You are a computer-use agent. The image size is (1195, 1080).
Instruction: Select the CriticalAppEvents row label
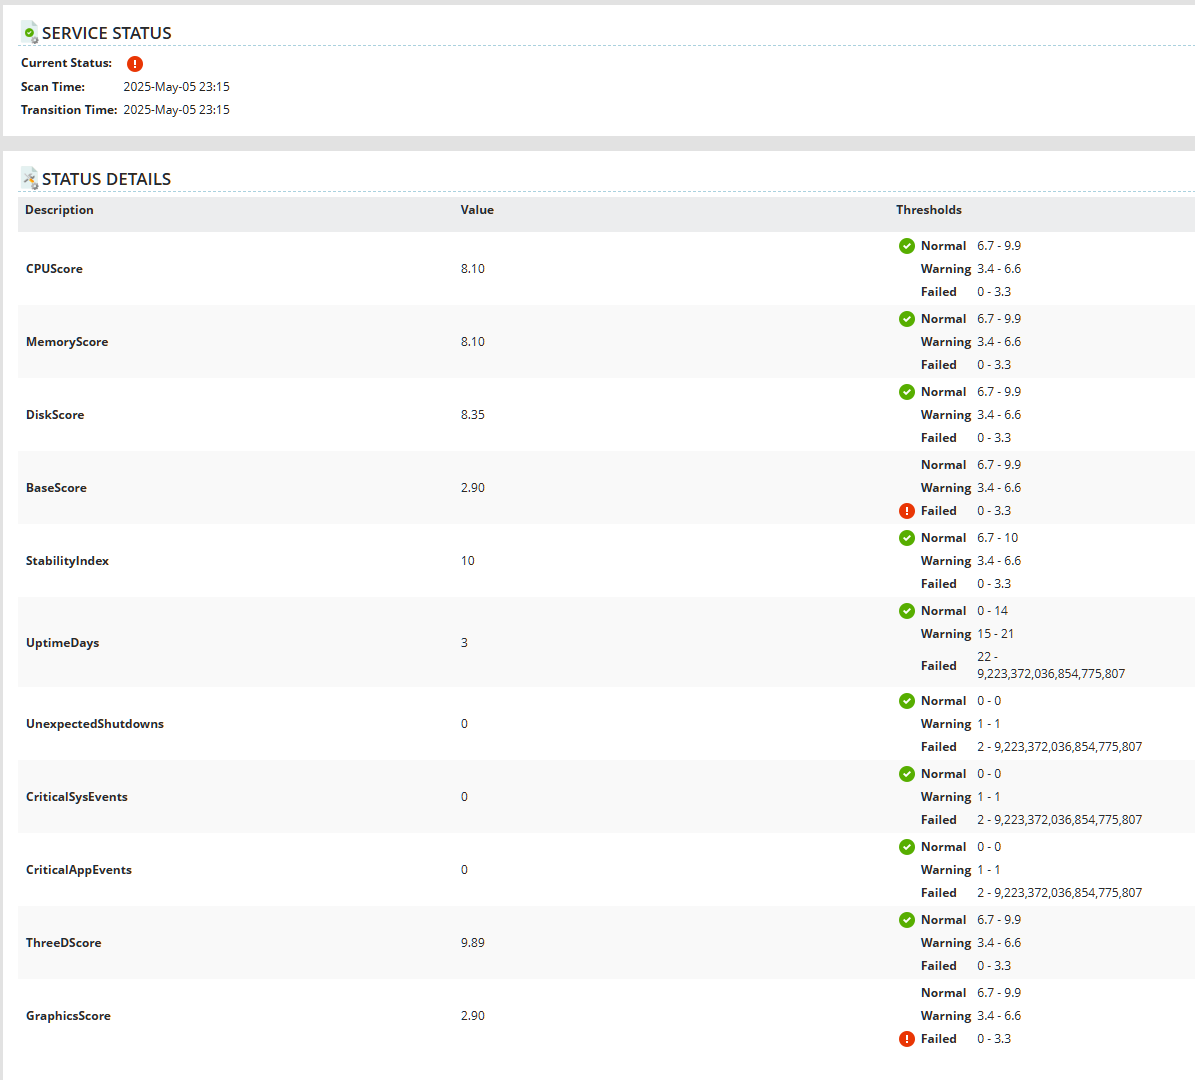[x=78, y=870]
